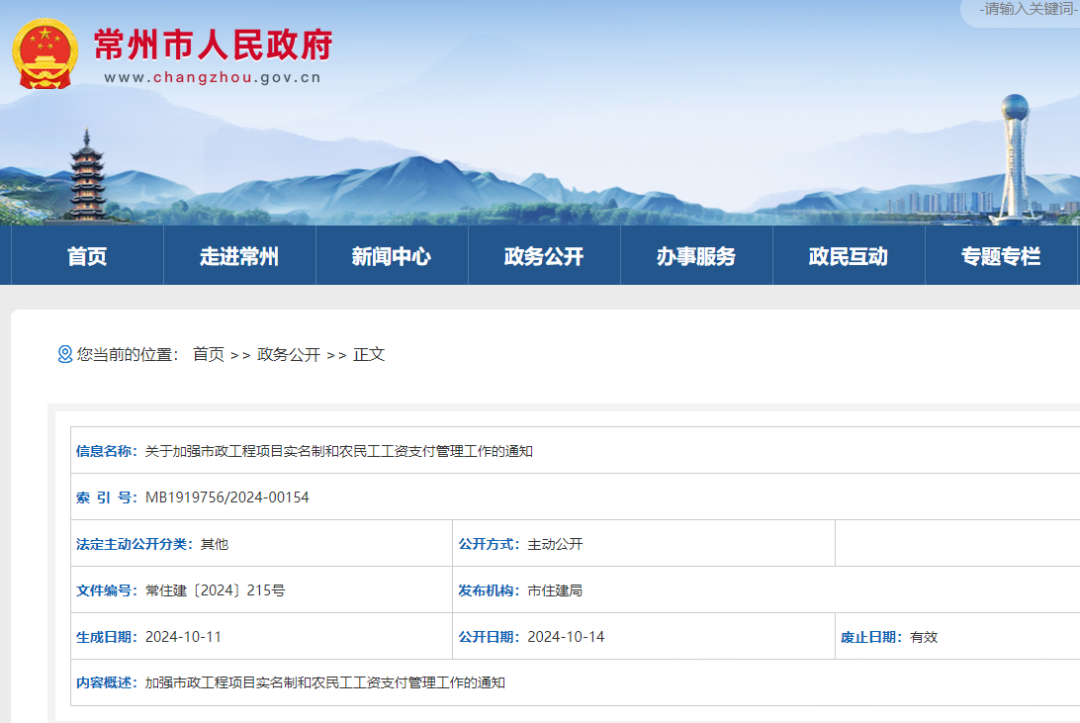Click index number MB1919756/2024-00154
This screenshot has height=723, width=1080.
(x=227, y=497)
